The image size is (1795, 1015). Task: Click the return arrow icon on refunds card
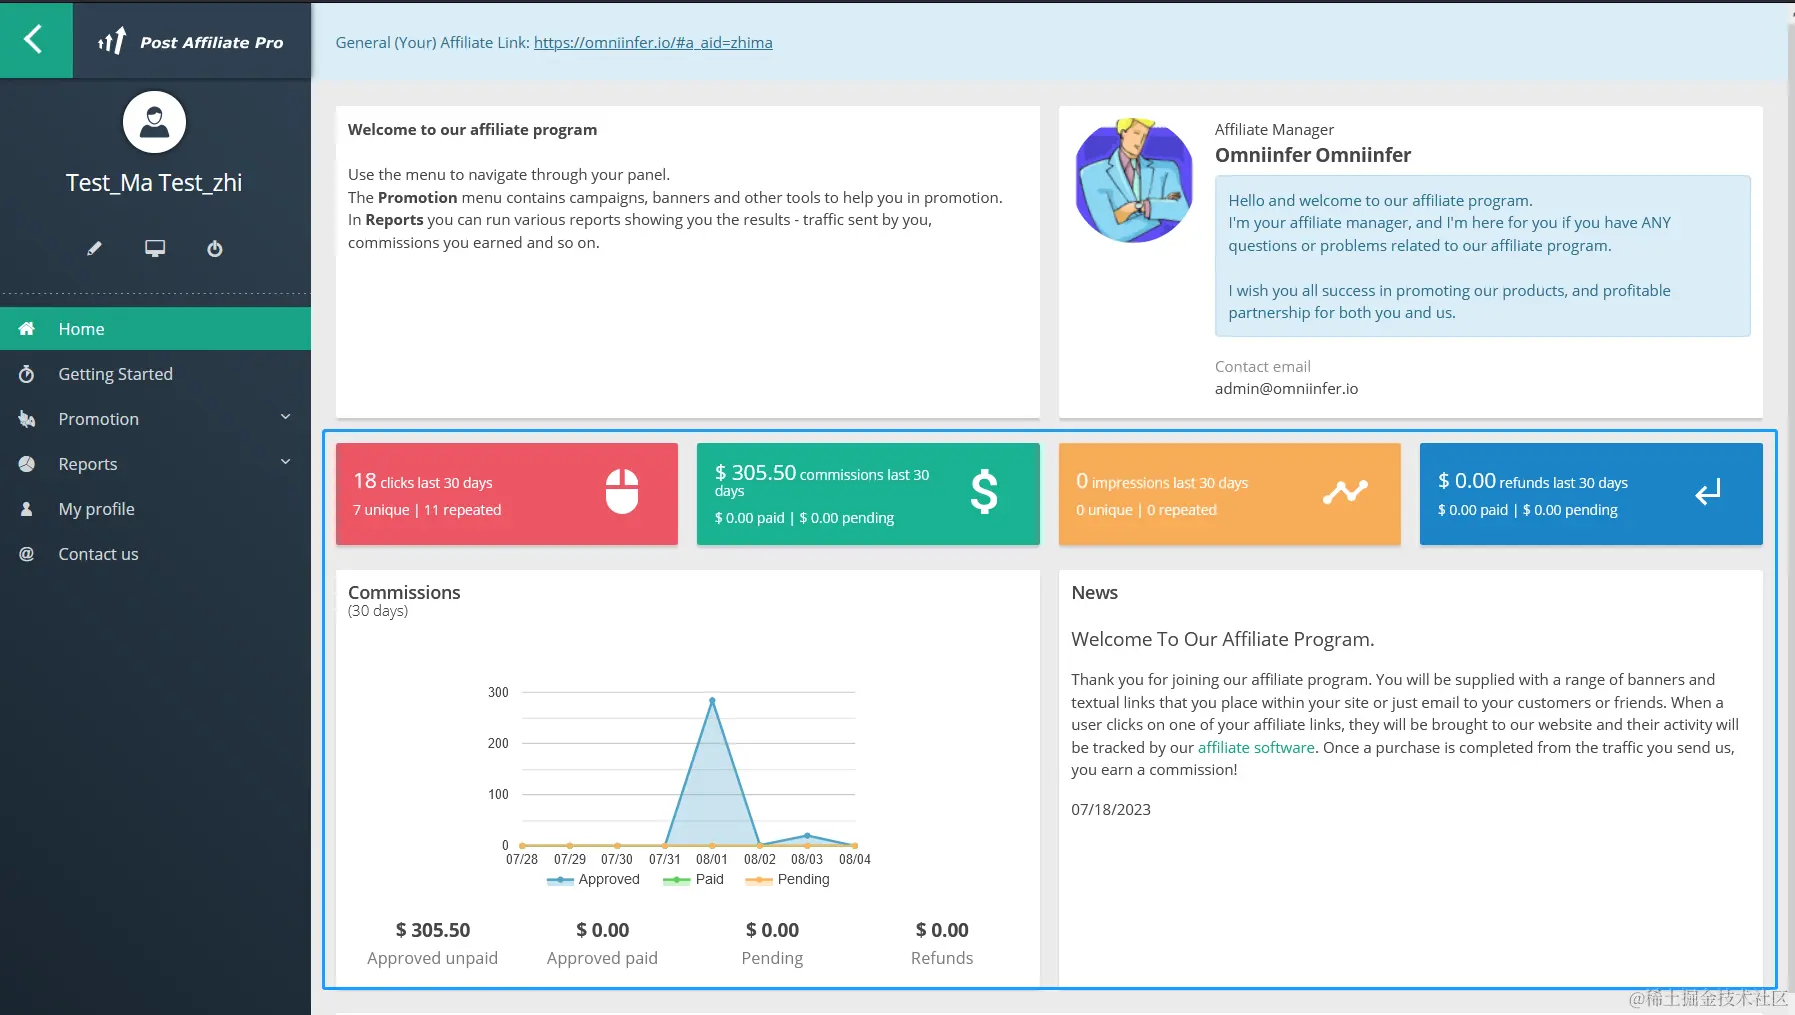[1708, 492]
